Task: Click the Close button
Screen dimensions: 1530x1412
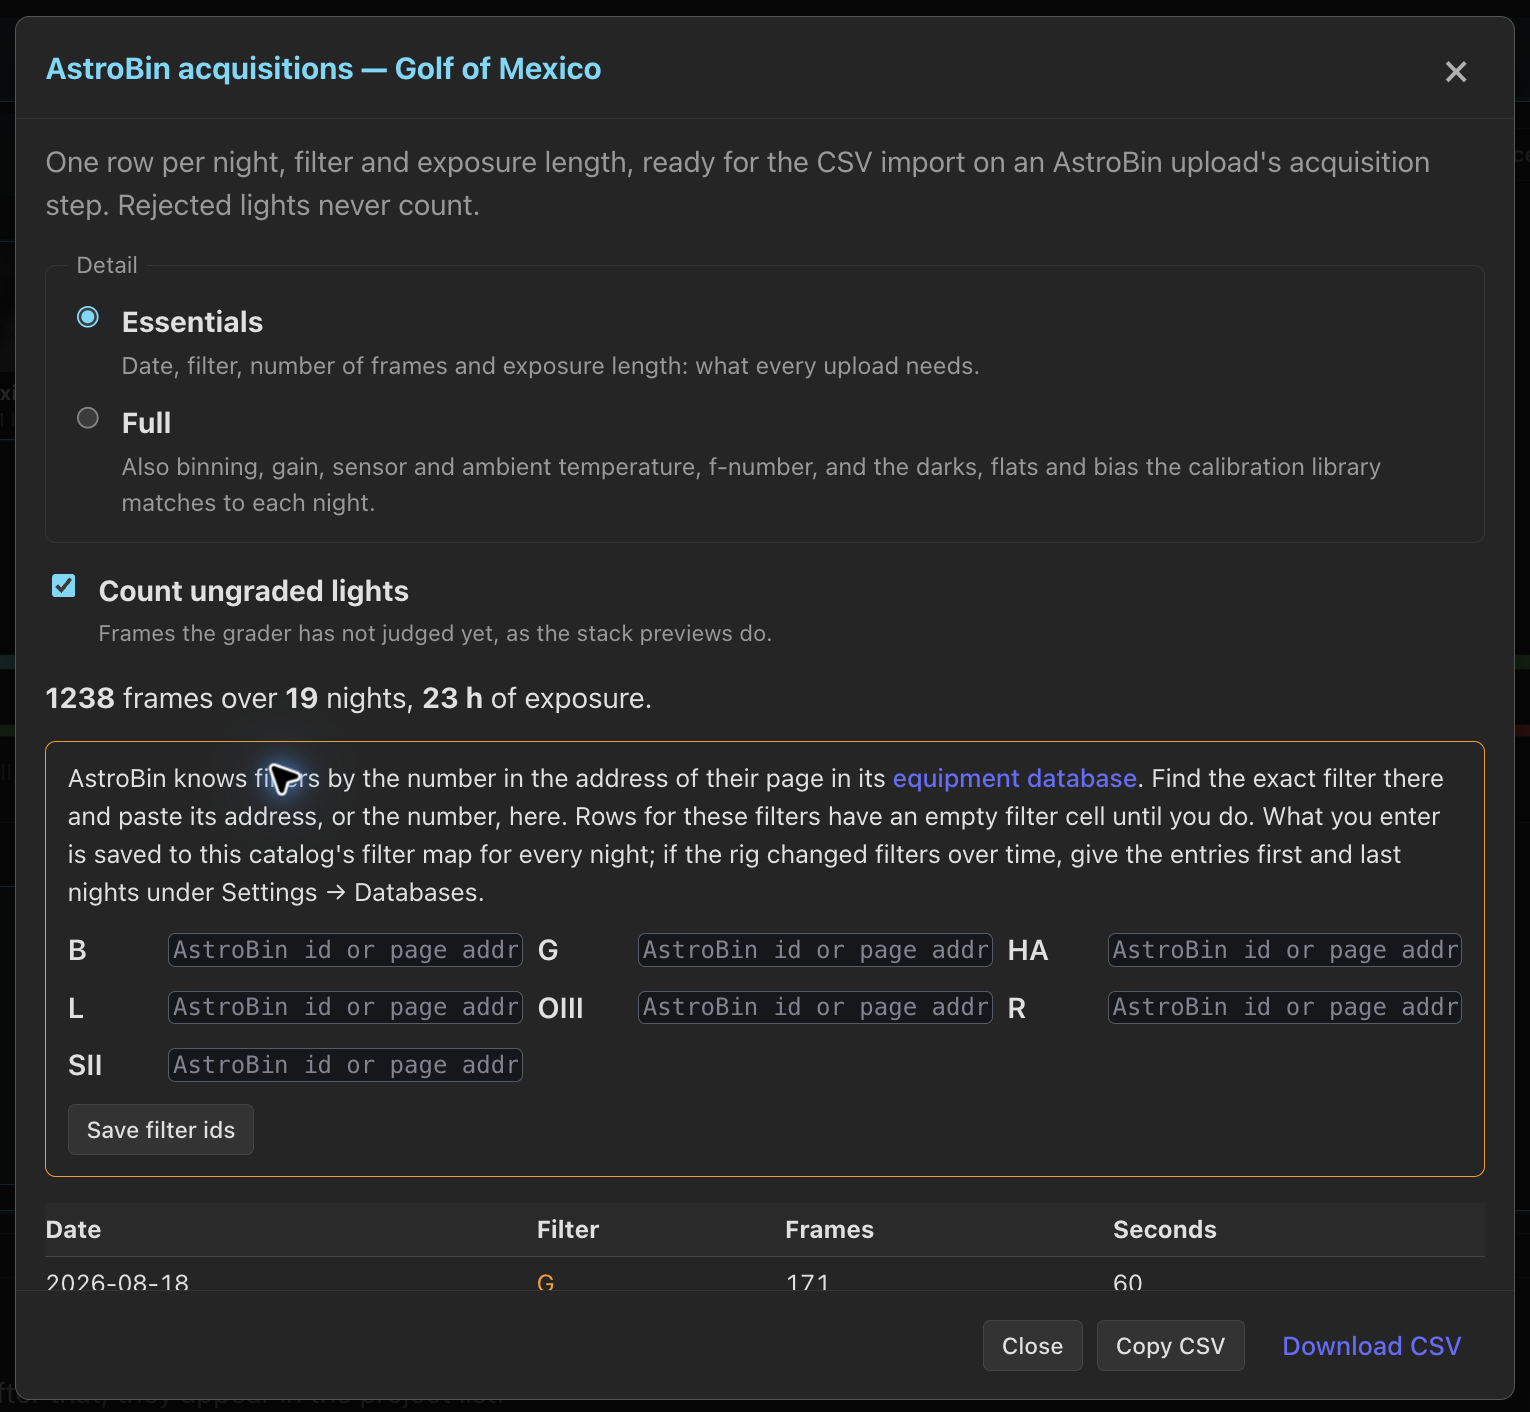Action: (x=1032, y=1346)
